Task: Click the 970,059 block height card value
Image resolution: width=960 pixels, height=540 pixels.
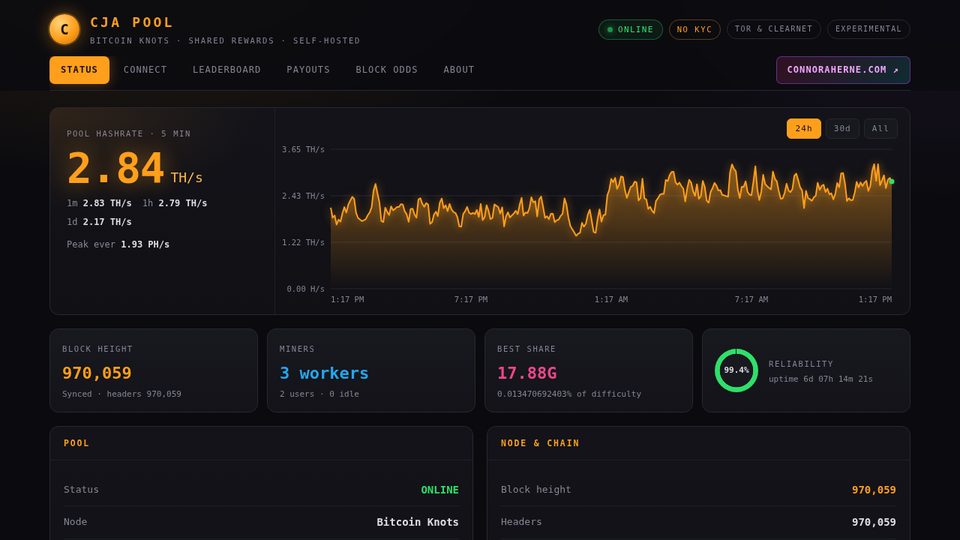Action: point(97,373)
